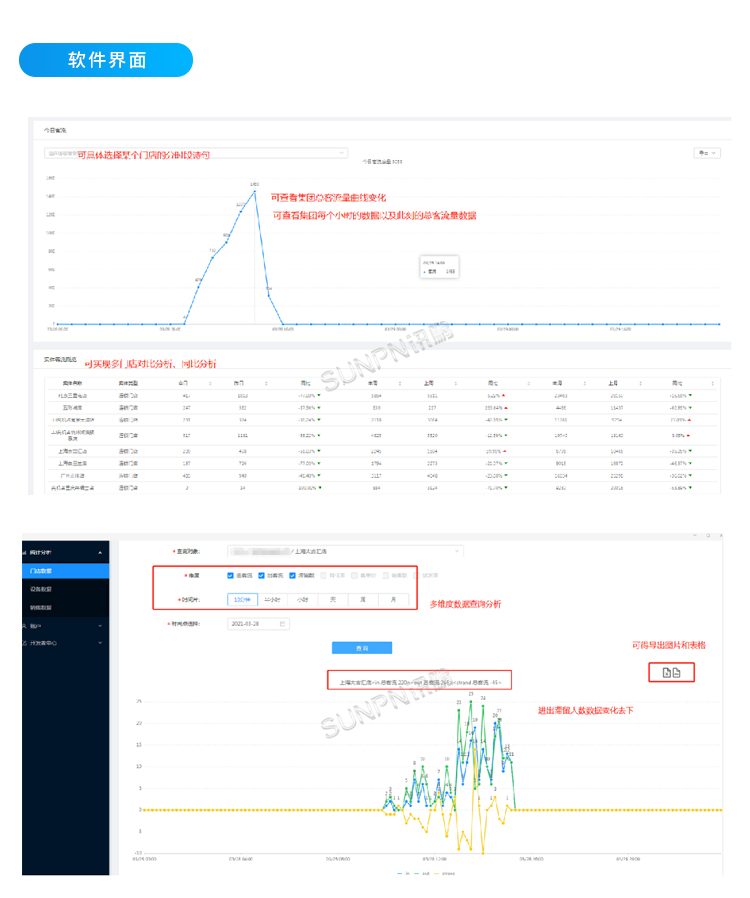Toggle the 出客流 checkbox
Screen dimensions: 750x898
[x=262, y=576]
